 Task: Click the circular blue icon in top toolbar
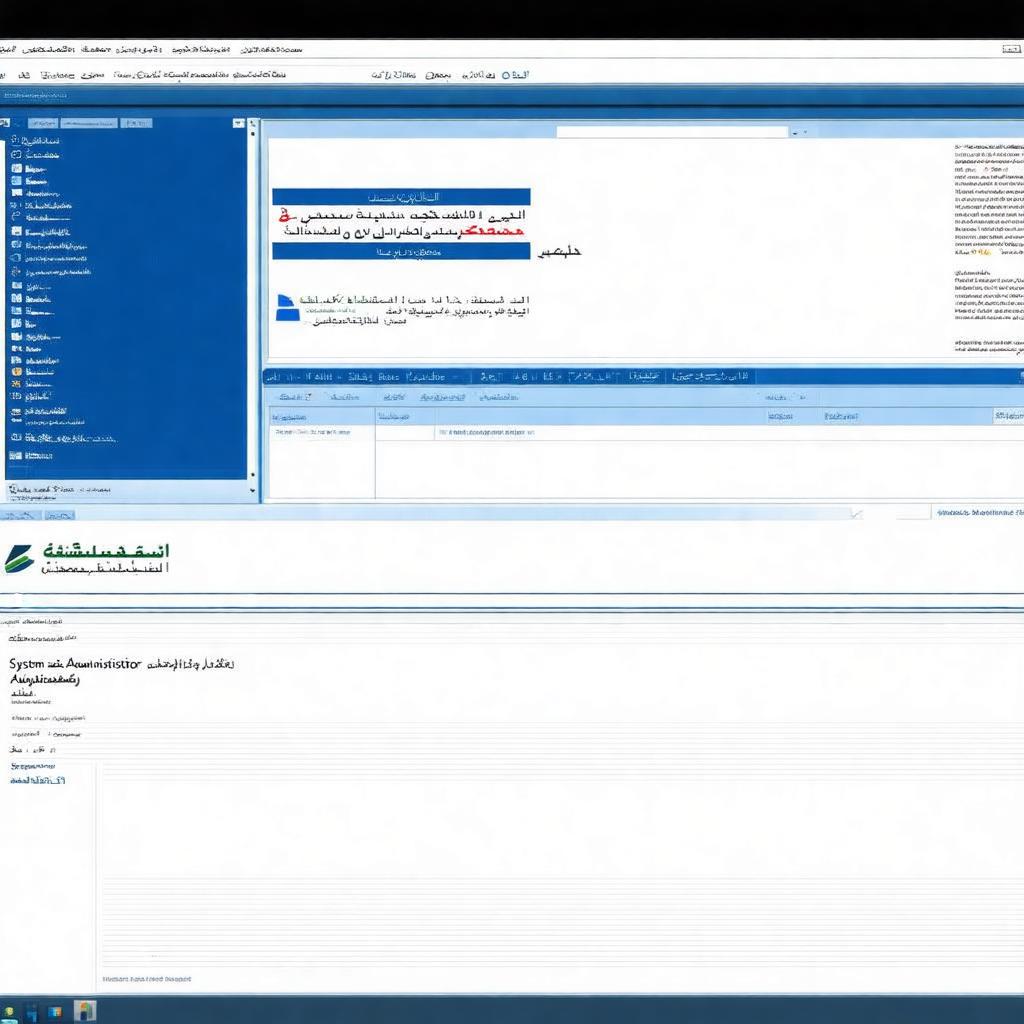507,74
